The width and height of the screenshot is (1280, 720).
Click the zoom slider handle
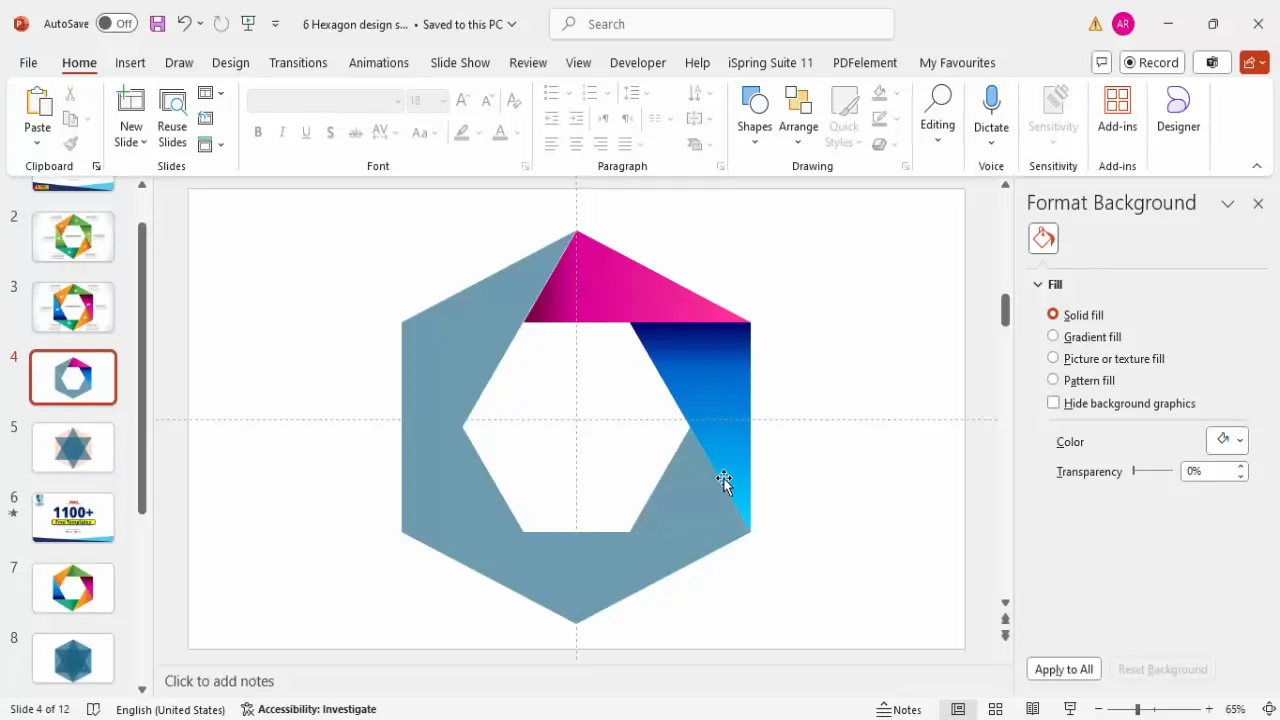click(1137, 709)
